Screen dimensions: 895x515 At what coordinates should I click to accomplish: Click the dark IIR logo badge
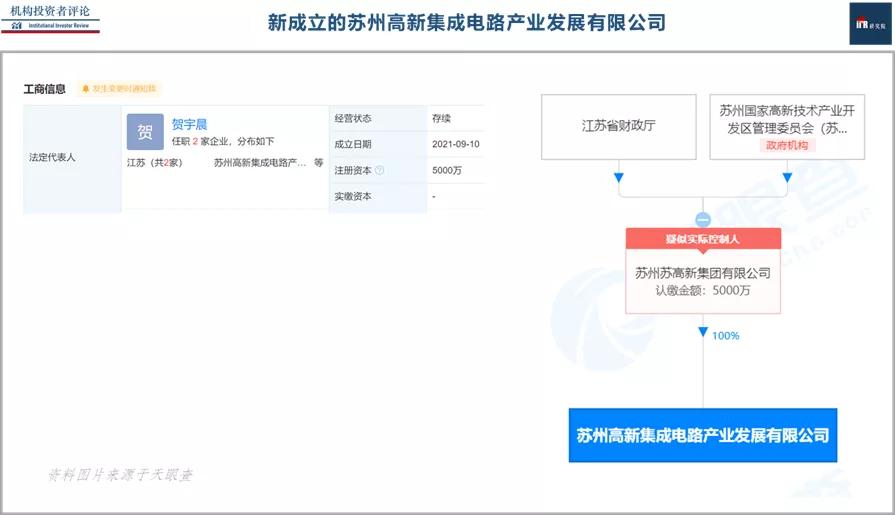tap(870, 23)
